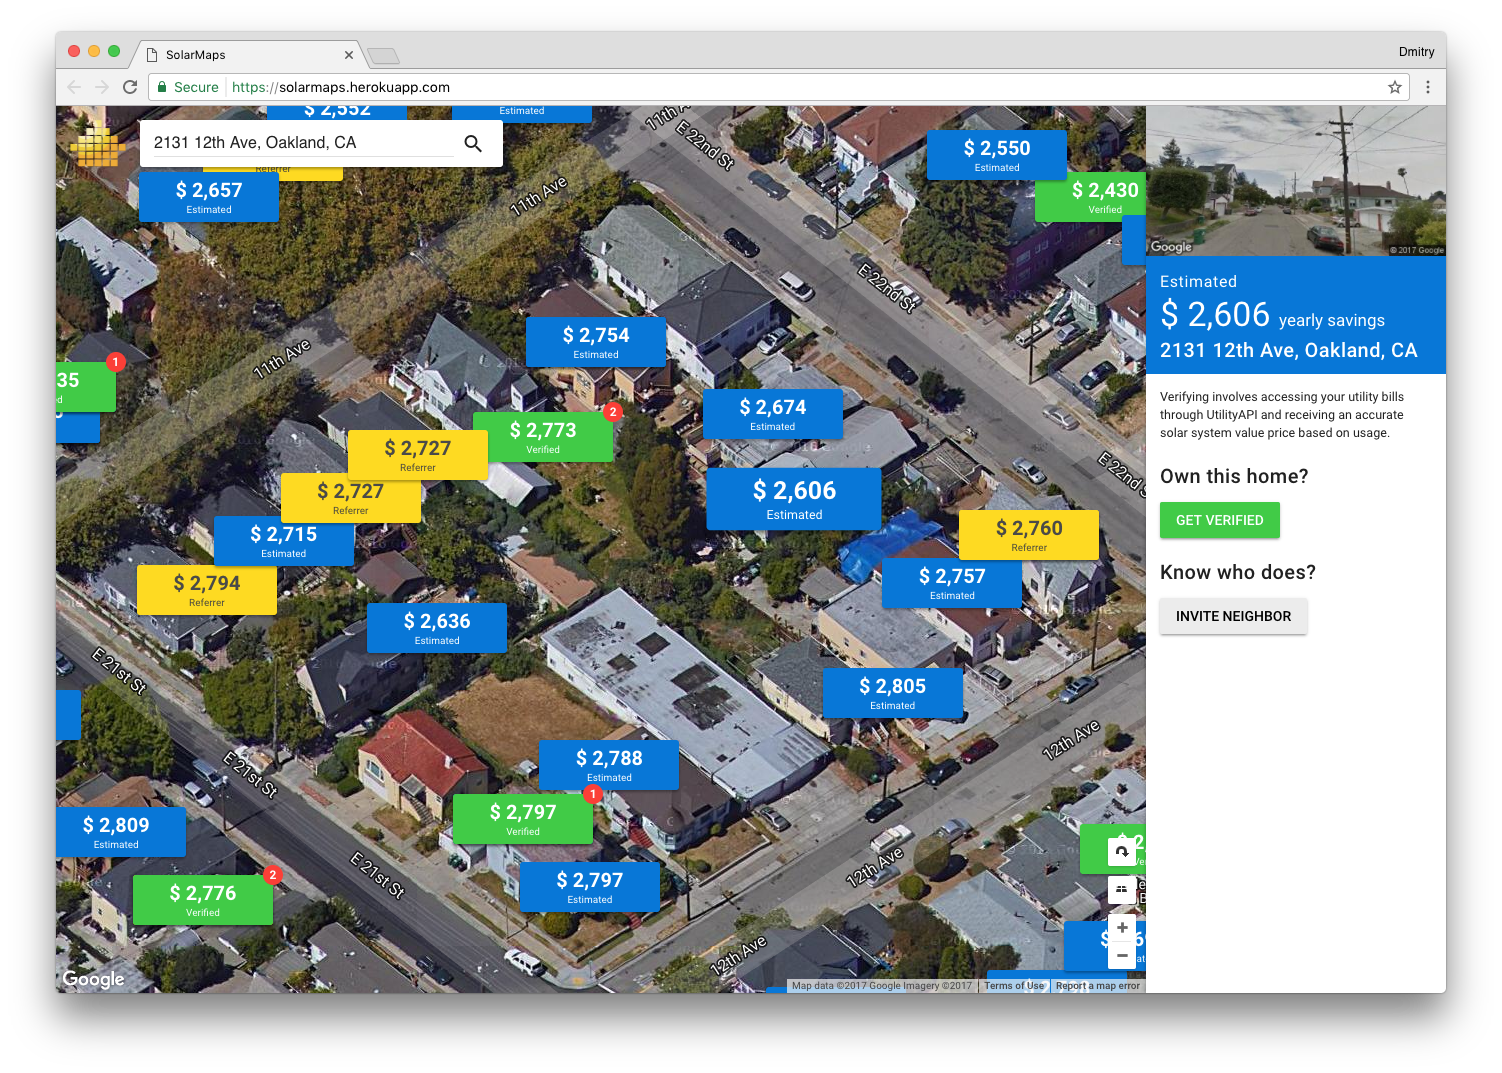The image size is (1502, 1073).
Task: Toggle map tilt view icon
Action: [x=1122, y=889]
